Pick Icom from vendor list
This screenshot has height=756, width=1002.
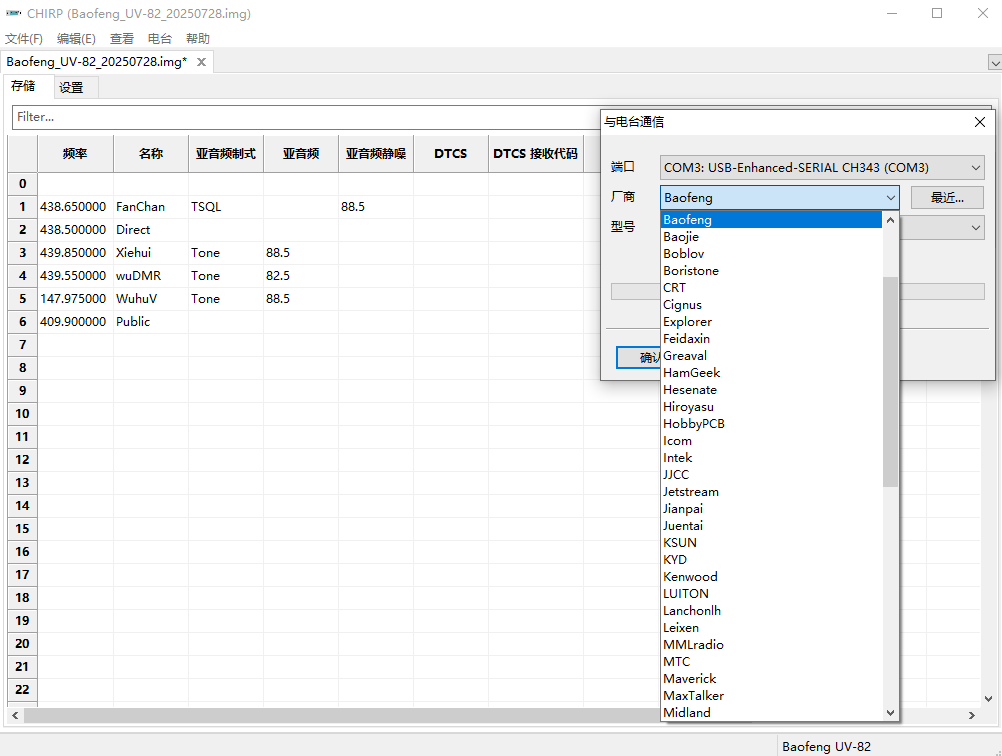click(771, 441)
